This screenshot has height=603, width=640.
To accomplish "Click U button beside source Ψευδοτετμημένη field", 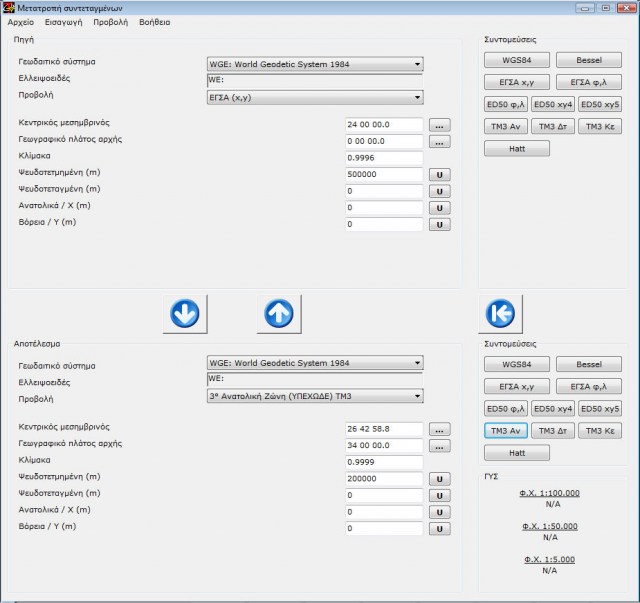I will (x=440, y=174).
